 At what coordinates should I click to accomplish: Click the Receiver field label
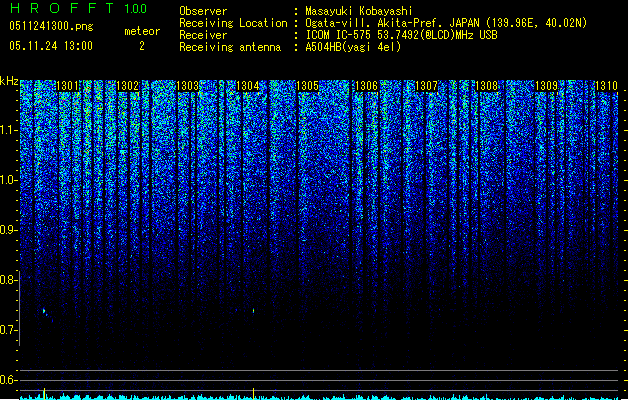[203, 35]
